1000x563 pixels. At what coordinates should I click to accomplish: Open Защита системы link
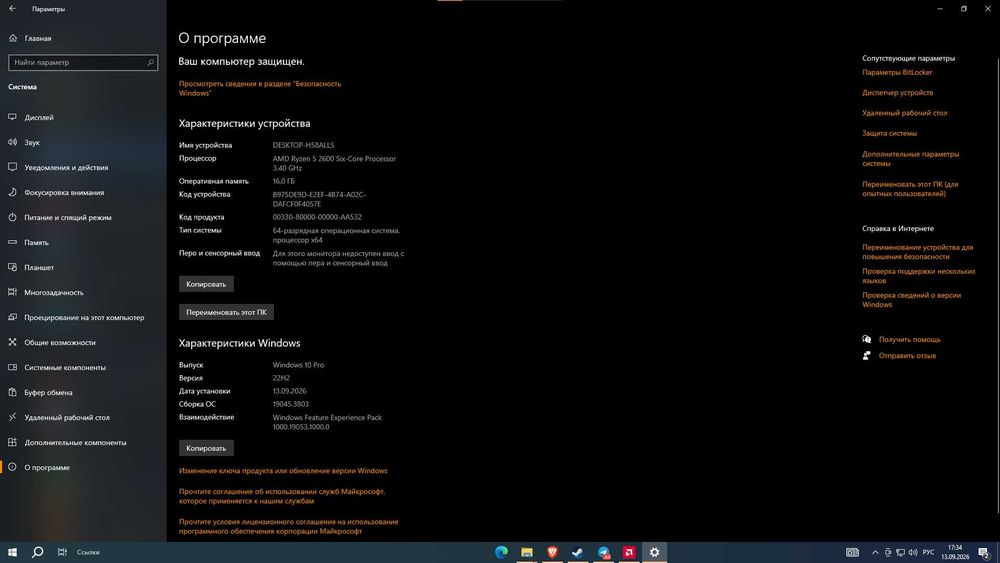coord(889,133)
